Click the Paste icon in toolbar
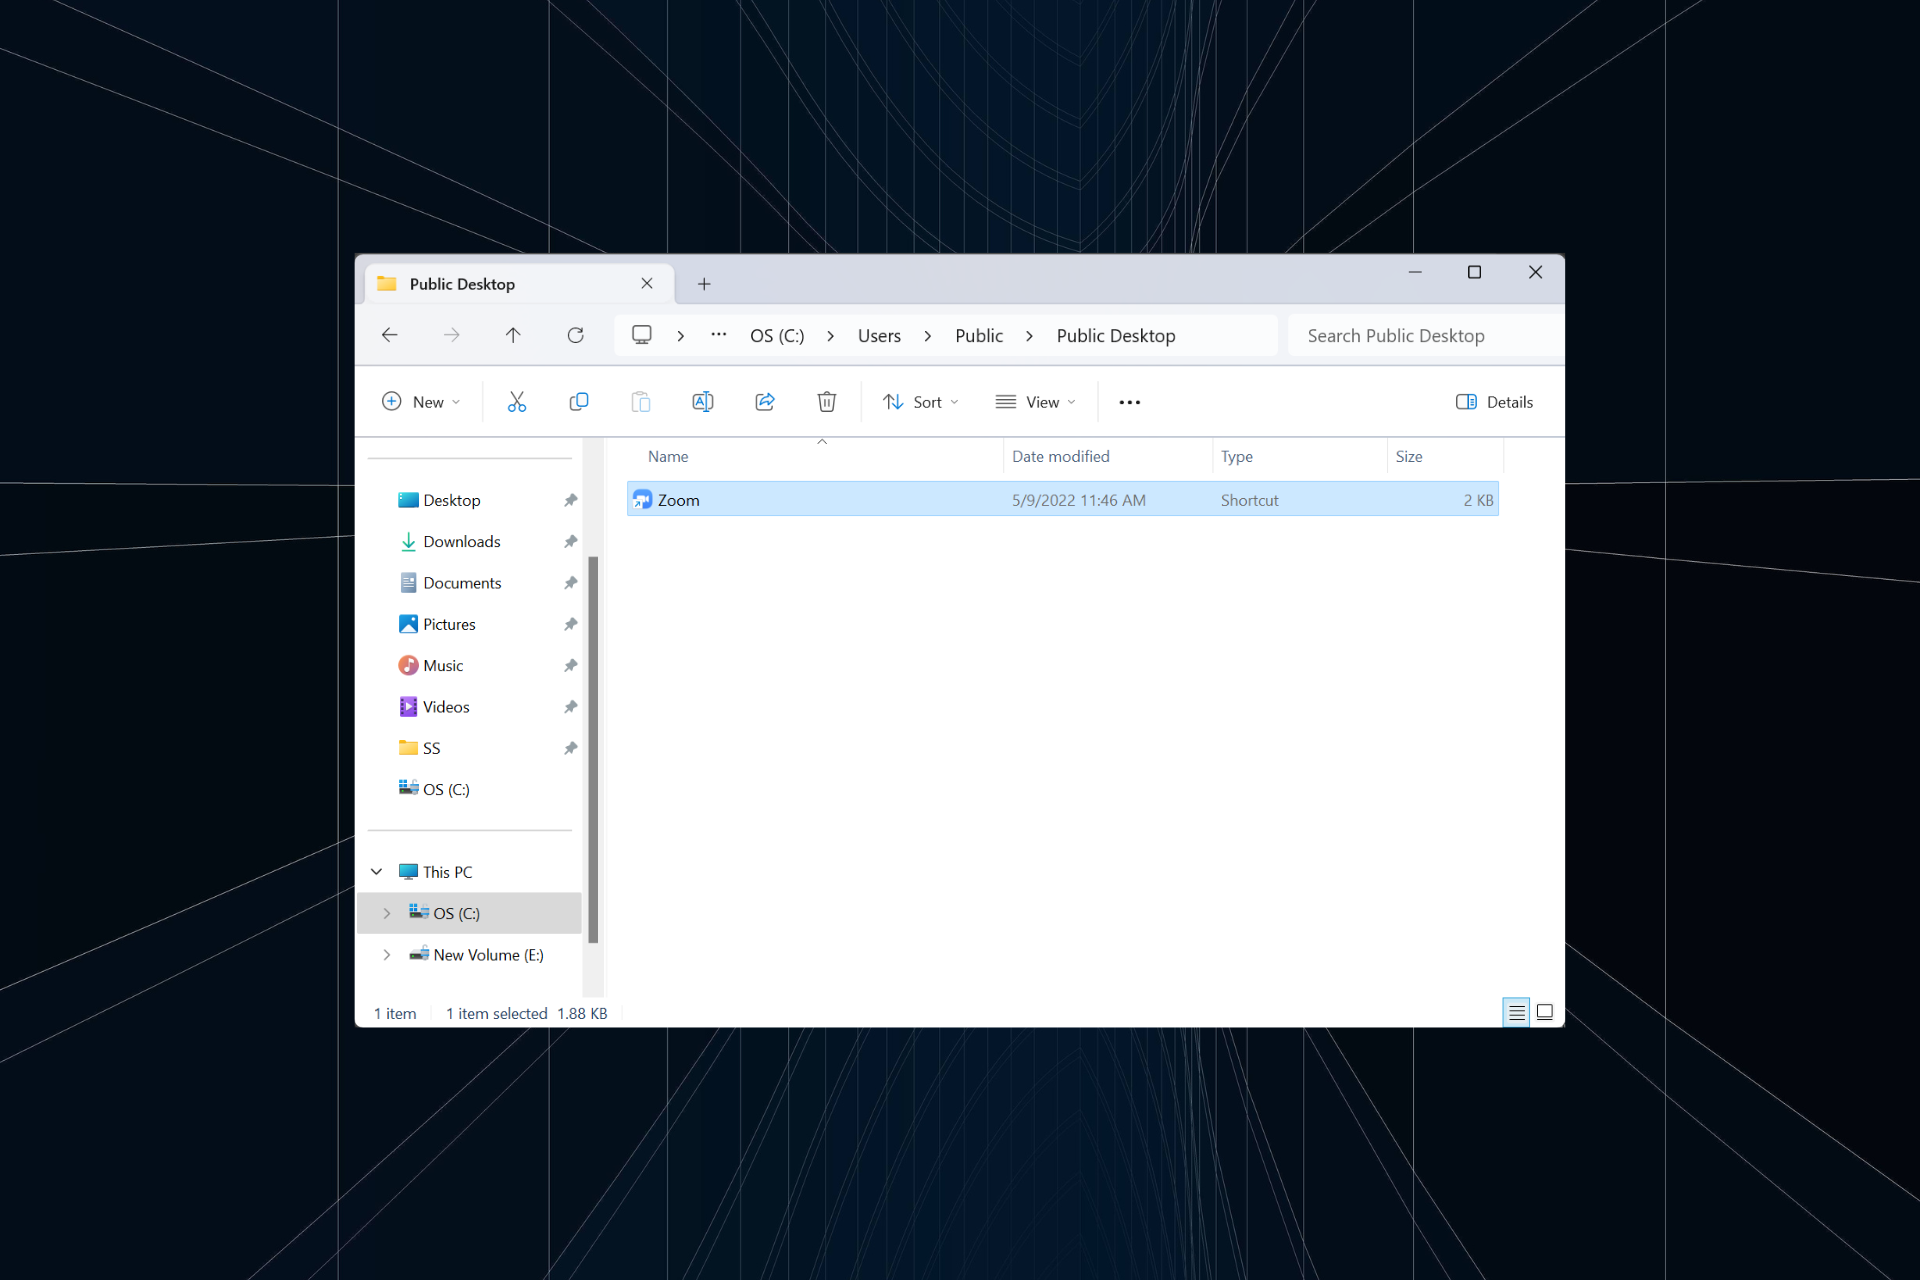 pos(641,402)
